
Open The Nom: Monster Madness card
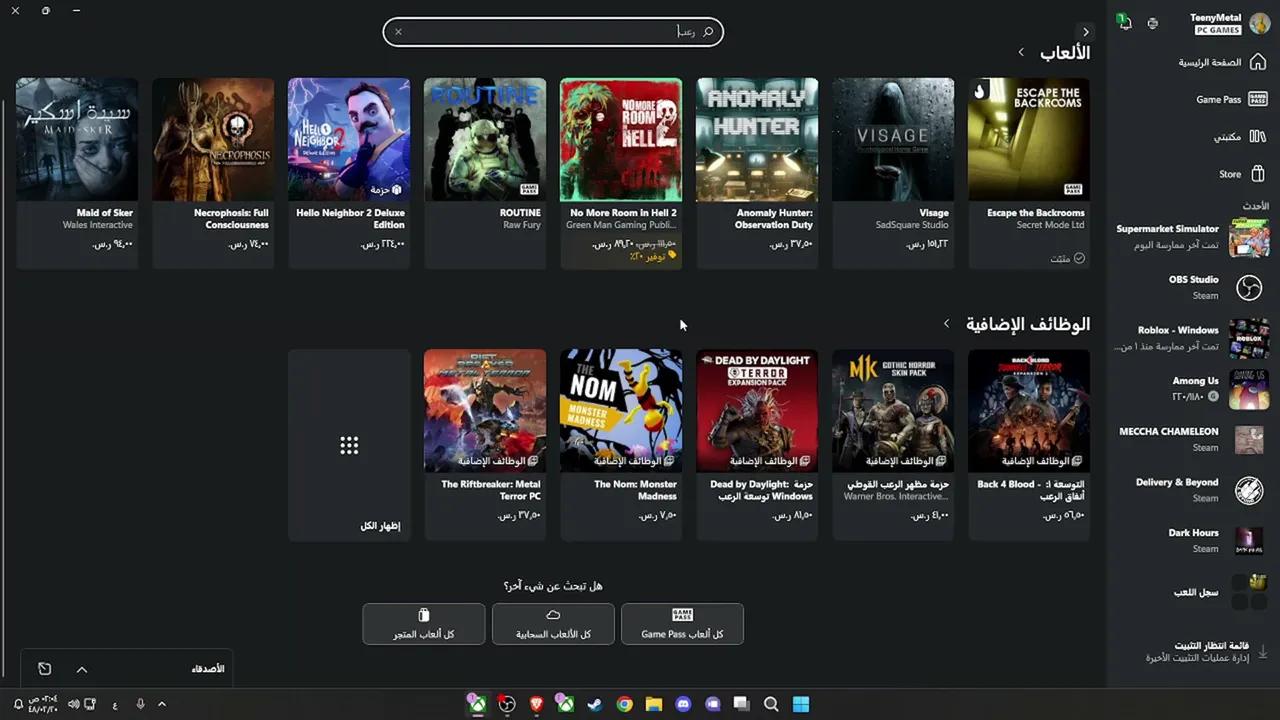621,444
